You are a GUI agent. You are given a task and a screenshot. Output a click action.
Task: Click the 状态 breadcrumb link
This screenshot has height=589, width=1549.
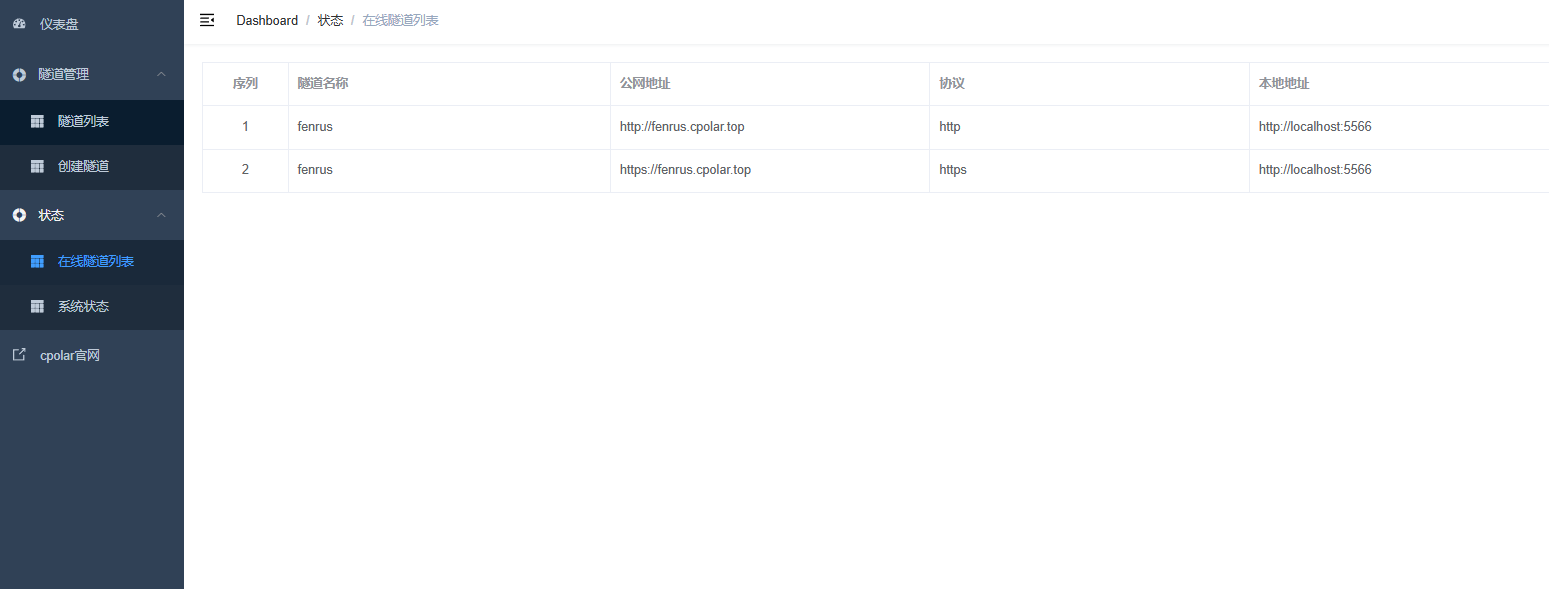pyautogui.click(x=330, y=21)
